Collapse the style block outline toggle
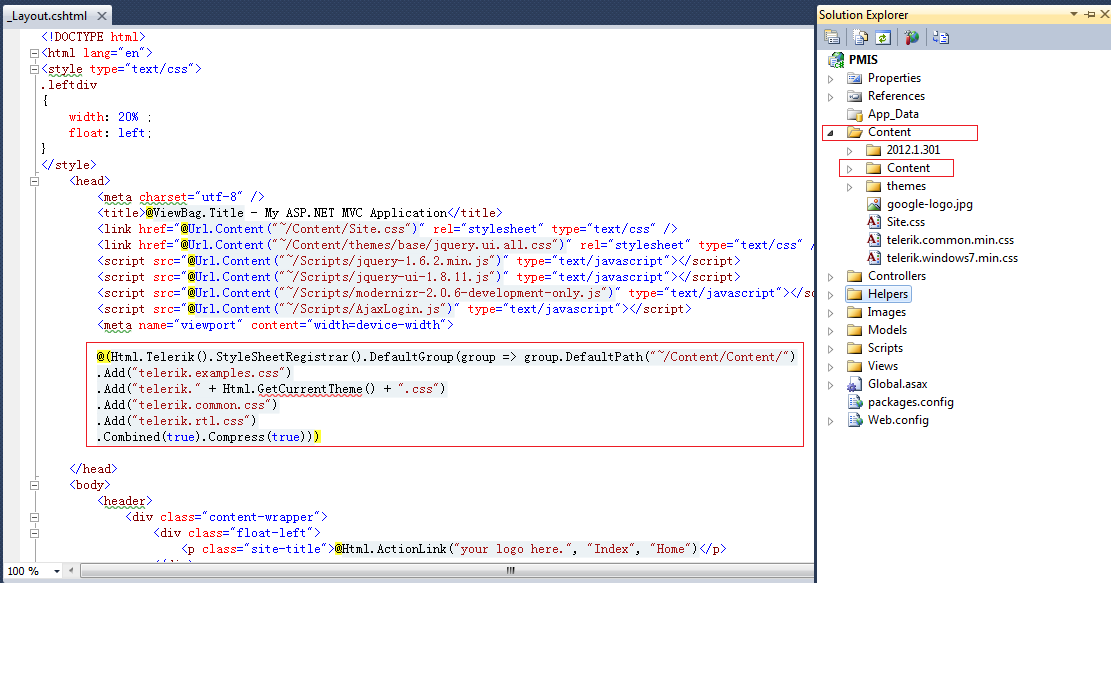Screen dimensions: 1111x683 click(34, 69)
